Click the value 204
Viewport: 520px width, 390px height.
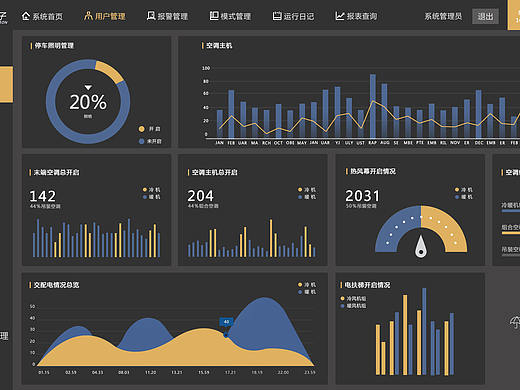pyautogui.click(x=200, y=196)
